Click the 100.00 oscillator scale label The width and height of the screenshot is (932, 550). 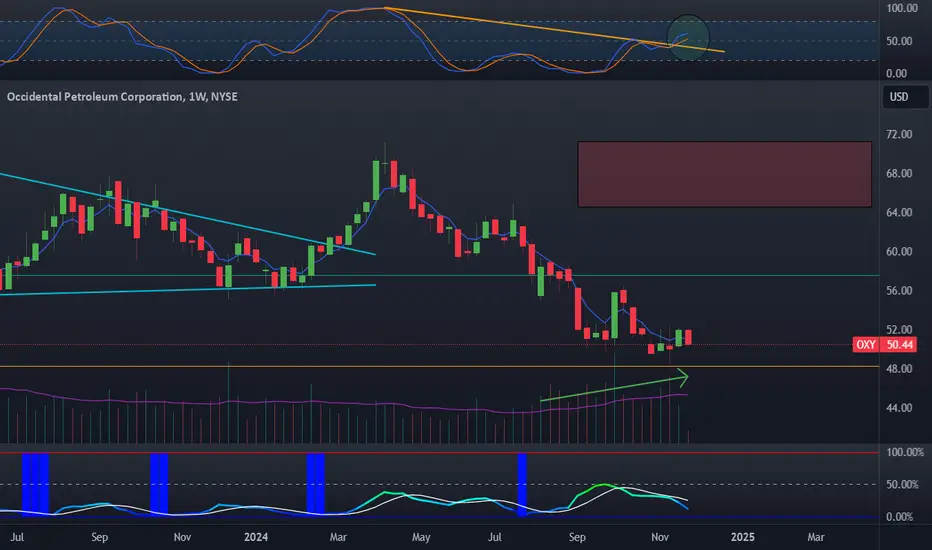pyautogui.click(x=902, y=8)
